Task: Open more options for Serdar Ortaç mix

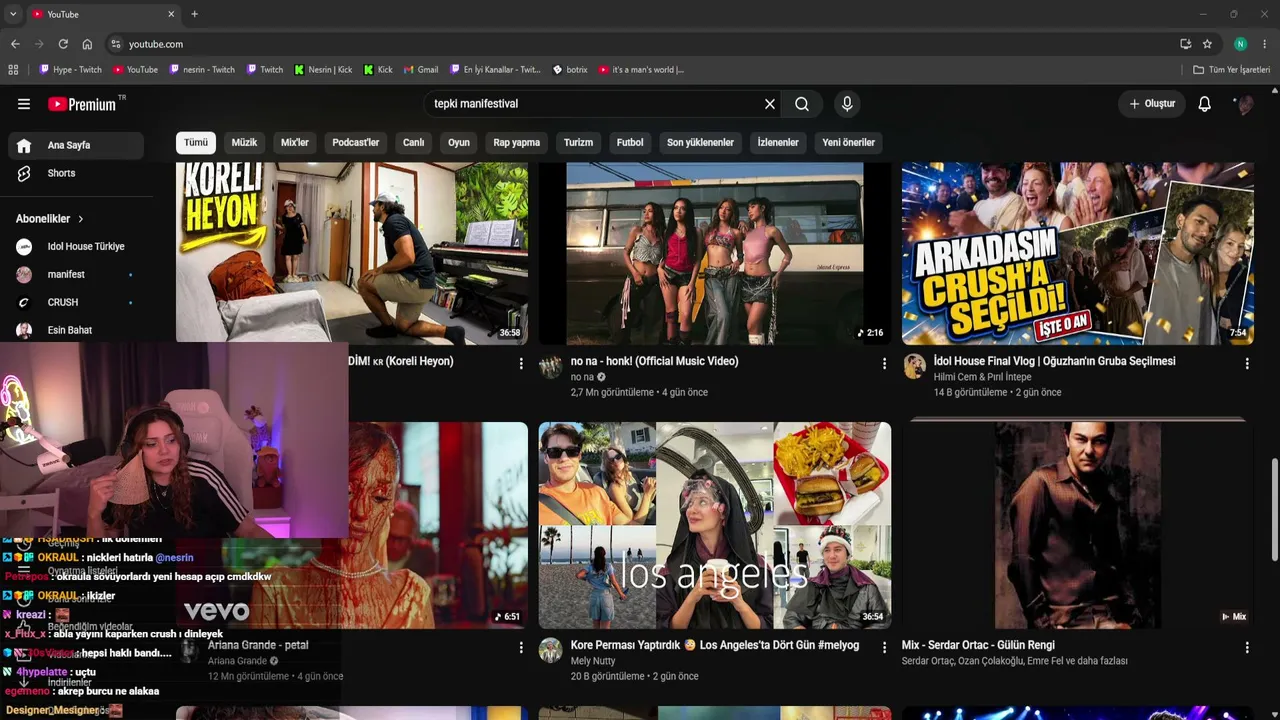Action: click(1247, 648)
